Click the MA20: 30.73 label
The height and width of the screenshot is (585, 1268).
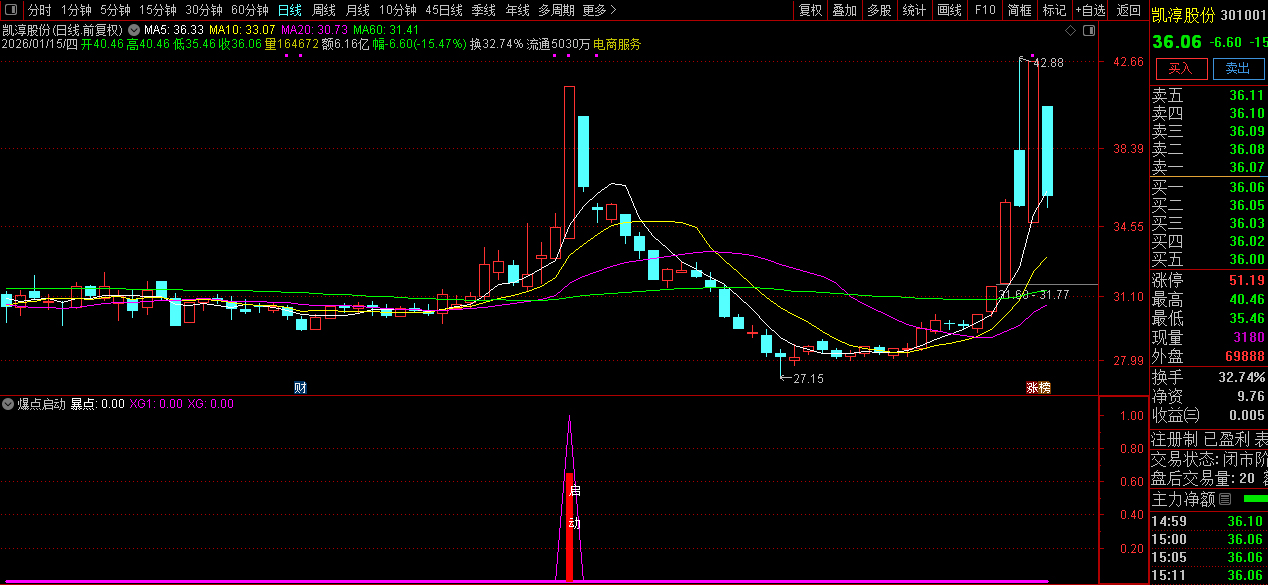(x=314, y=30)
